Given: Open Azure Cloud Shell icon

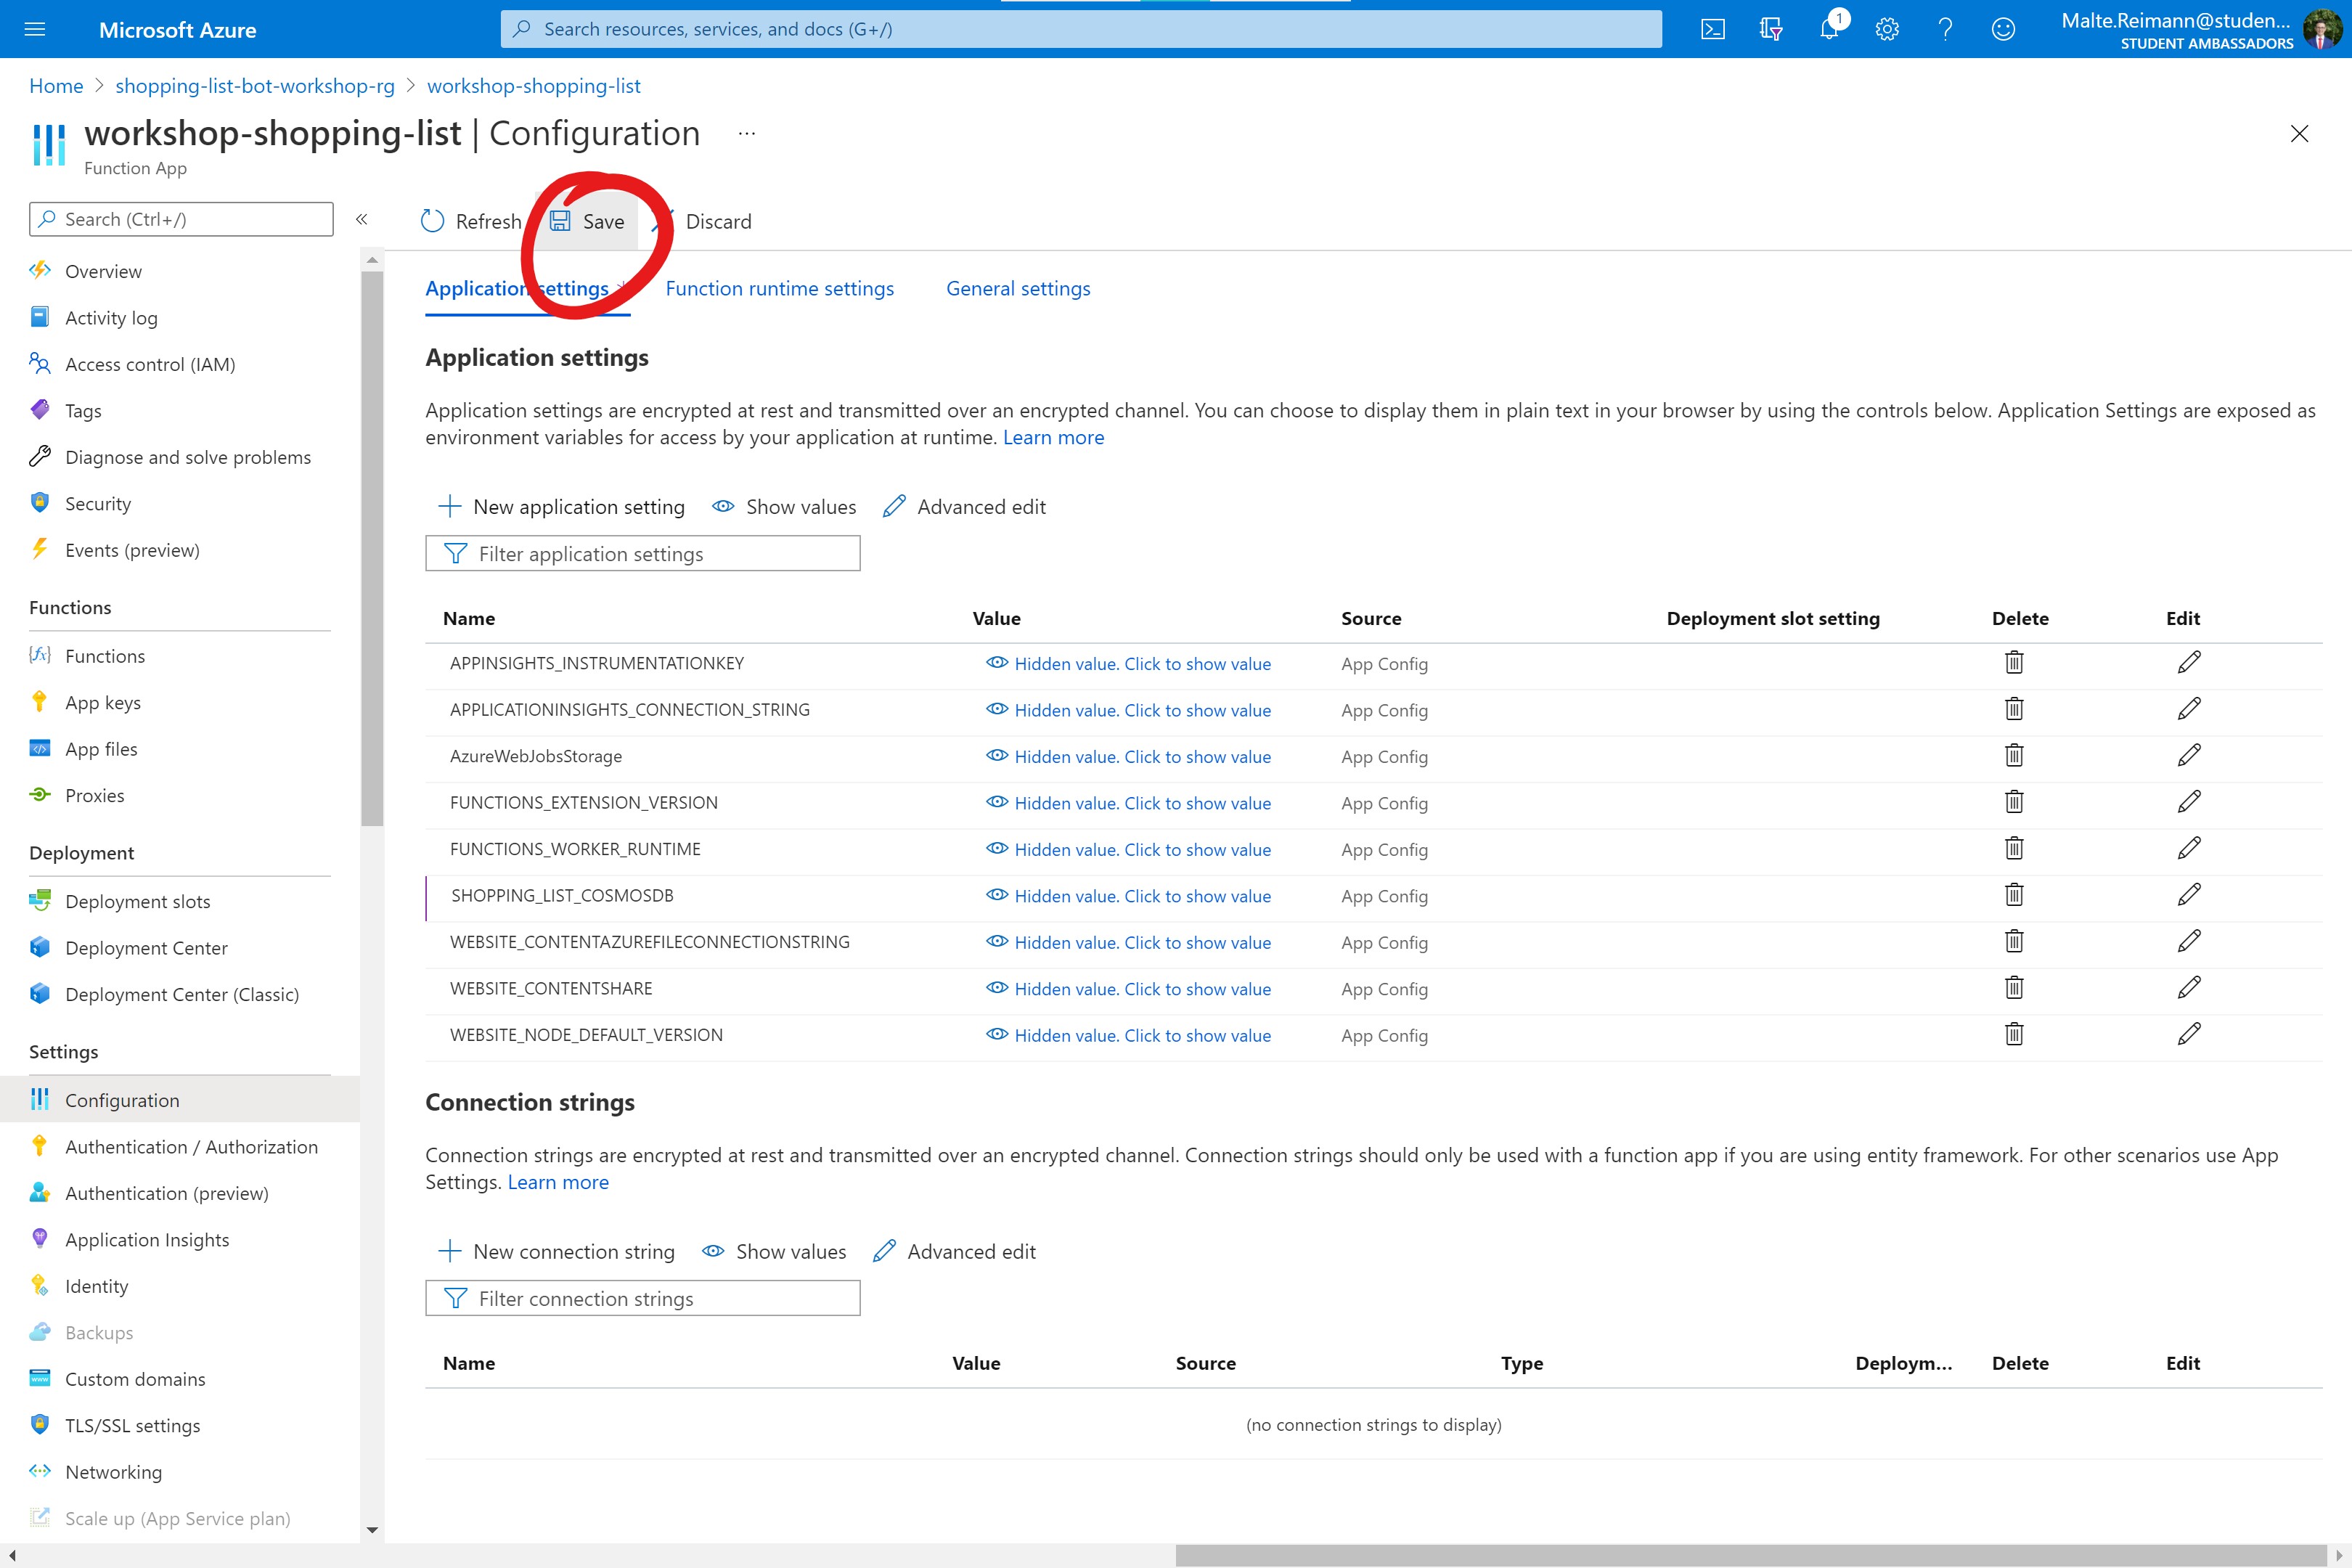Looking at the screenshot, I should pyautogui.click(x=1712, y=29).
